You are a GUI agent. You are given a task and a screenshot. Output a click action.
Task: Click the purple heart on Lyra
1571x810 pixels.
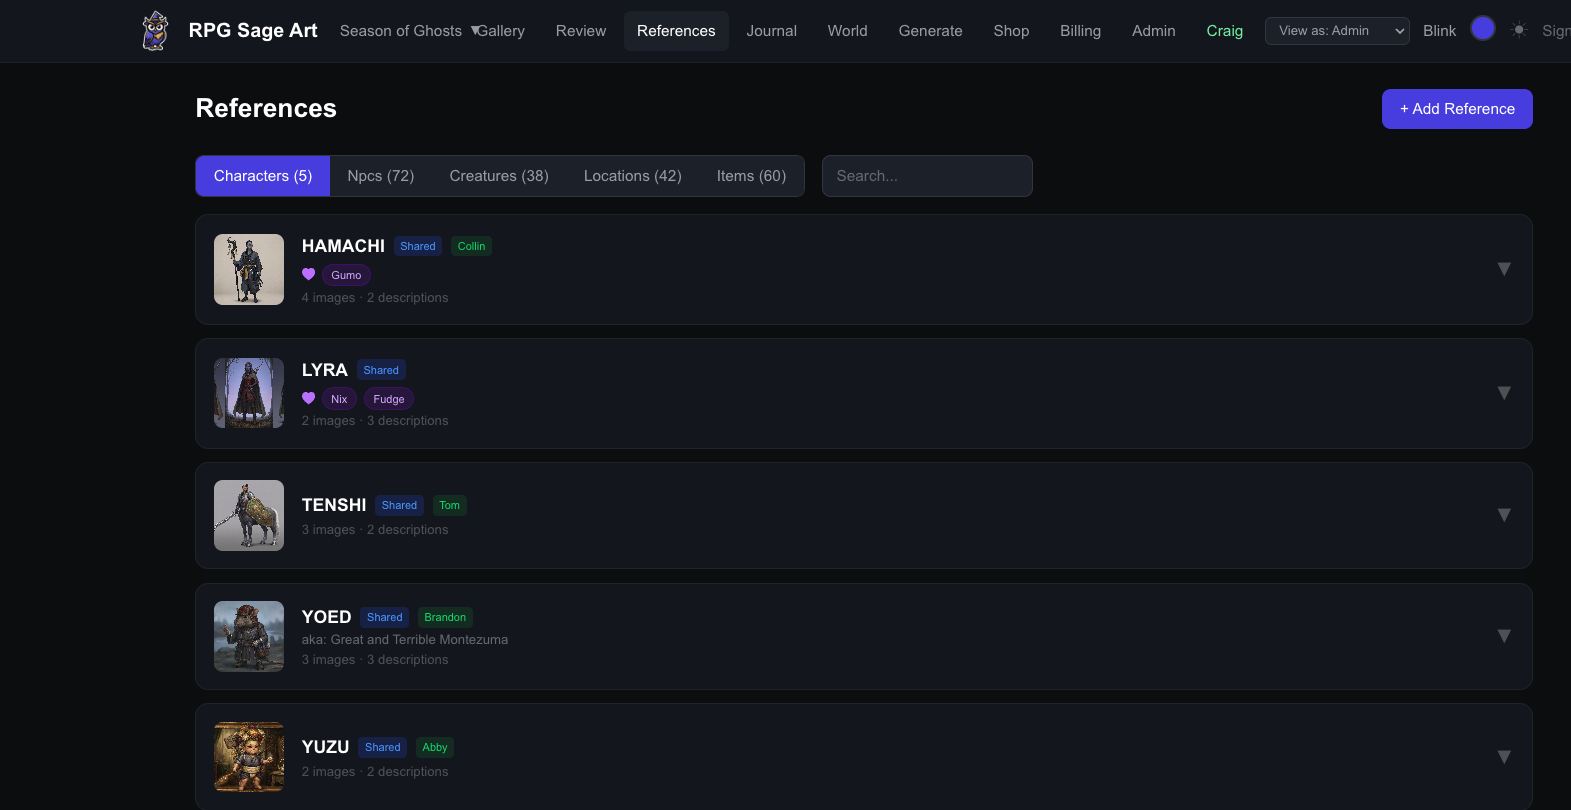(309, 398)
